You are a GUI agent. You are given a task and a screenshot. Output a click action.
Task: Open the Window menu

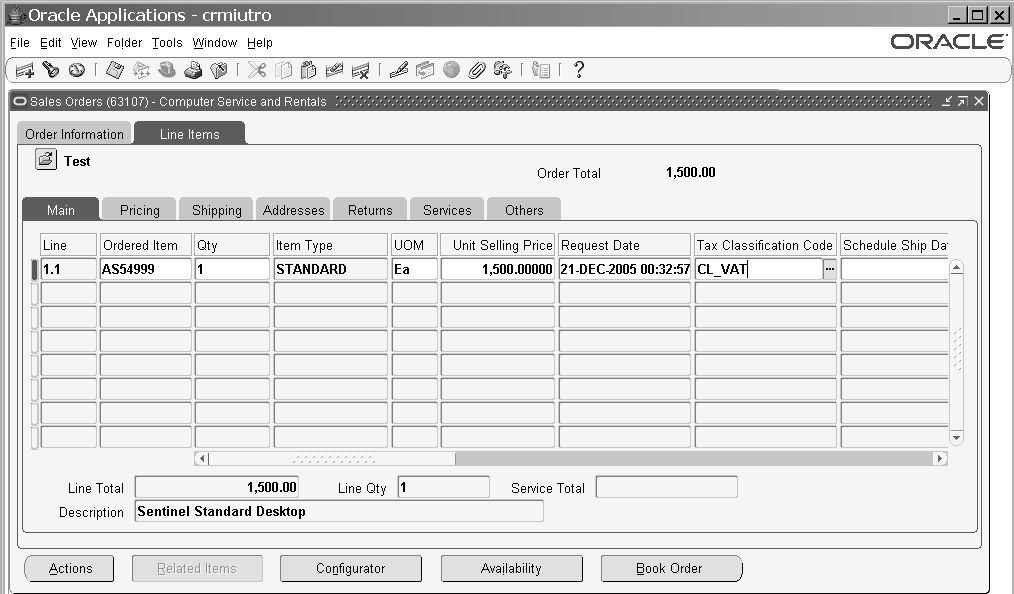(215, 43)
